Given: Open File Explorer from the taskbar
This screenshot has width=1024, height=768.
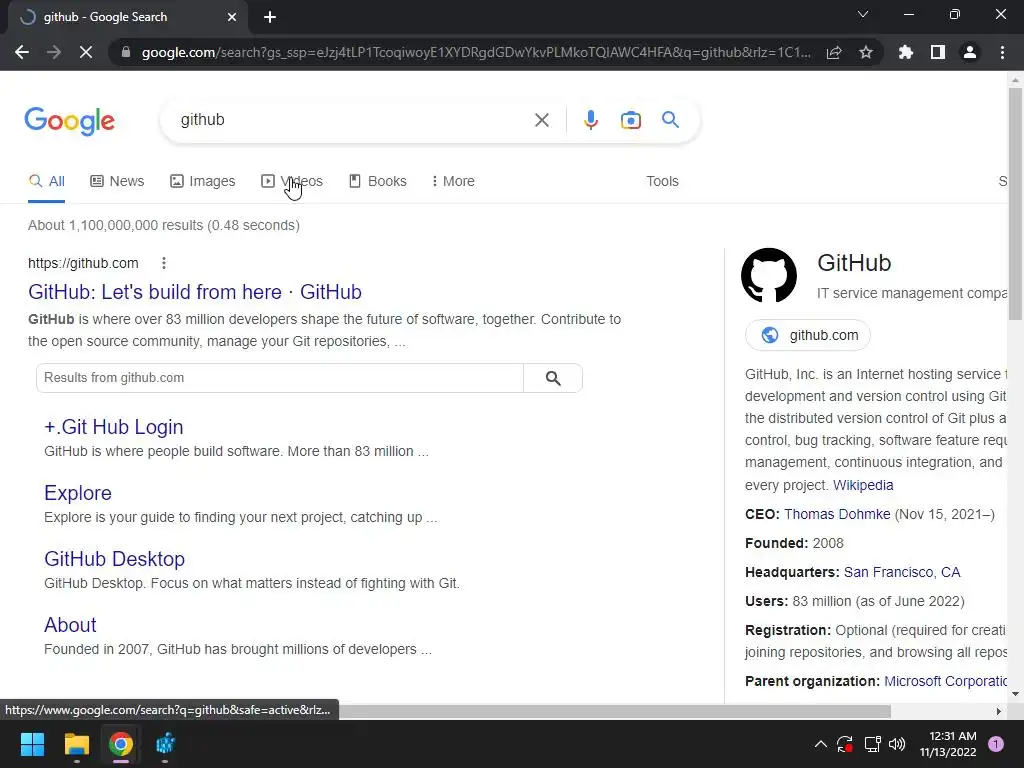Looking at the screenshot, I should click(76, 744).
